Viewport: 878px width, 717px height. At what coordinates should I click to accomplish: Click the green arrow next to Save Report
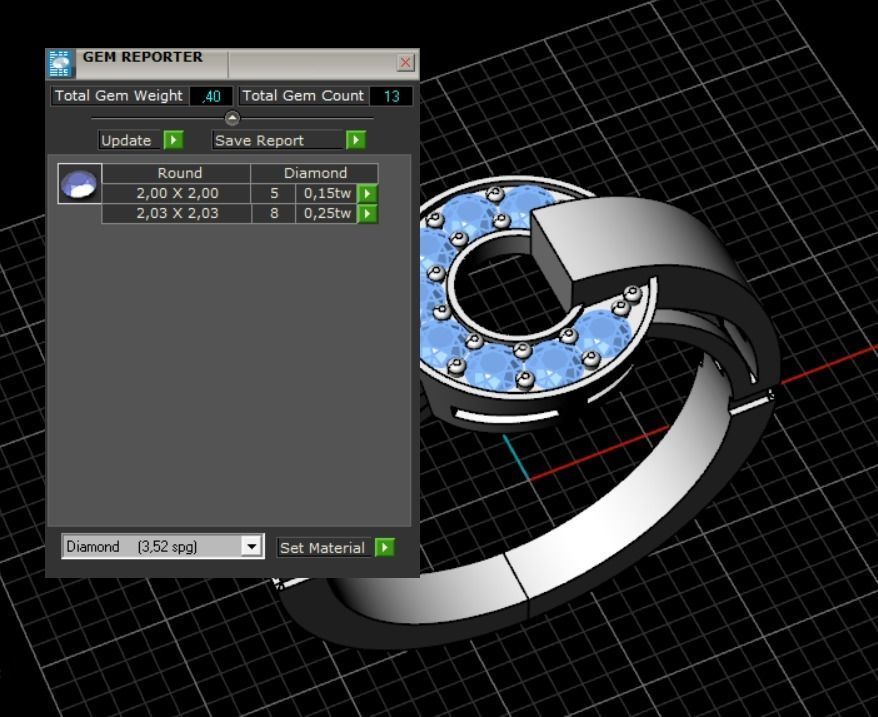click(356, 140)
